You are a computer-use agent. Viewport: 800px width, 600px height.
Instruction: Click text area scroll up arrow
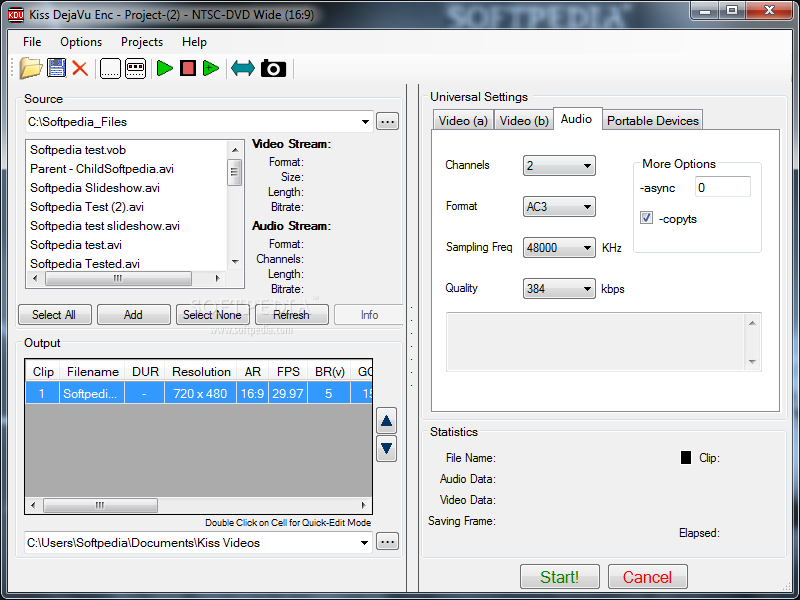click(x=752, y=323)
